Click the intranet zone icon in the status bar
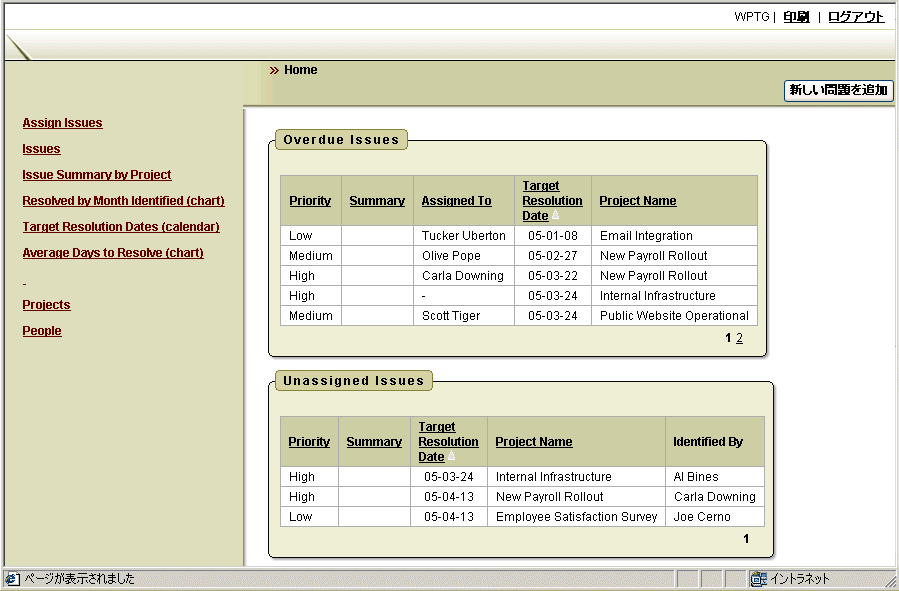This screenshot has width=899, height=591. pyautogui.click(x=759, y=579)
